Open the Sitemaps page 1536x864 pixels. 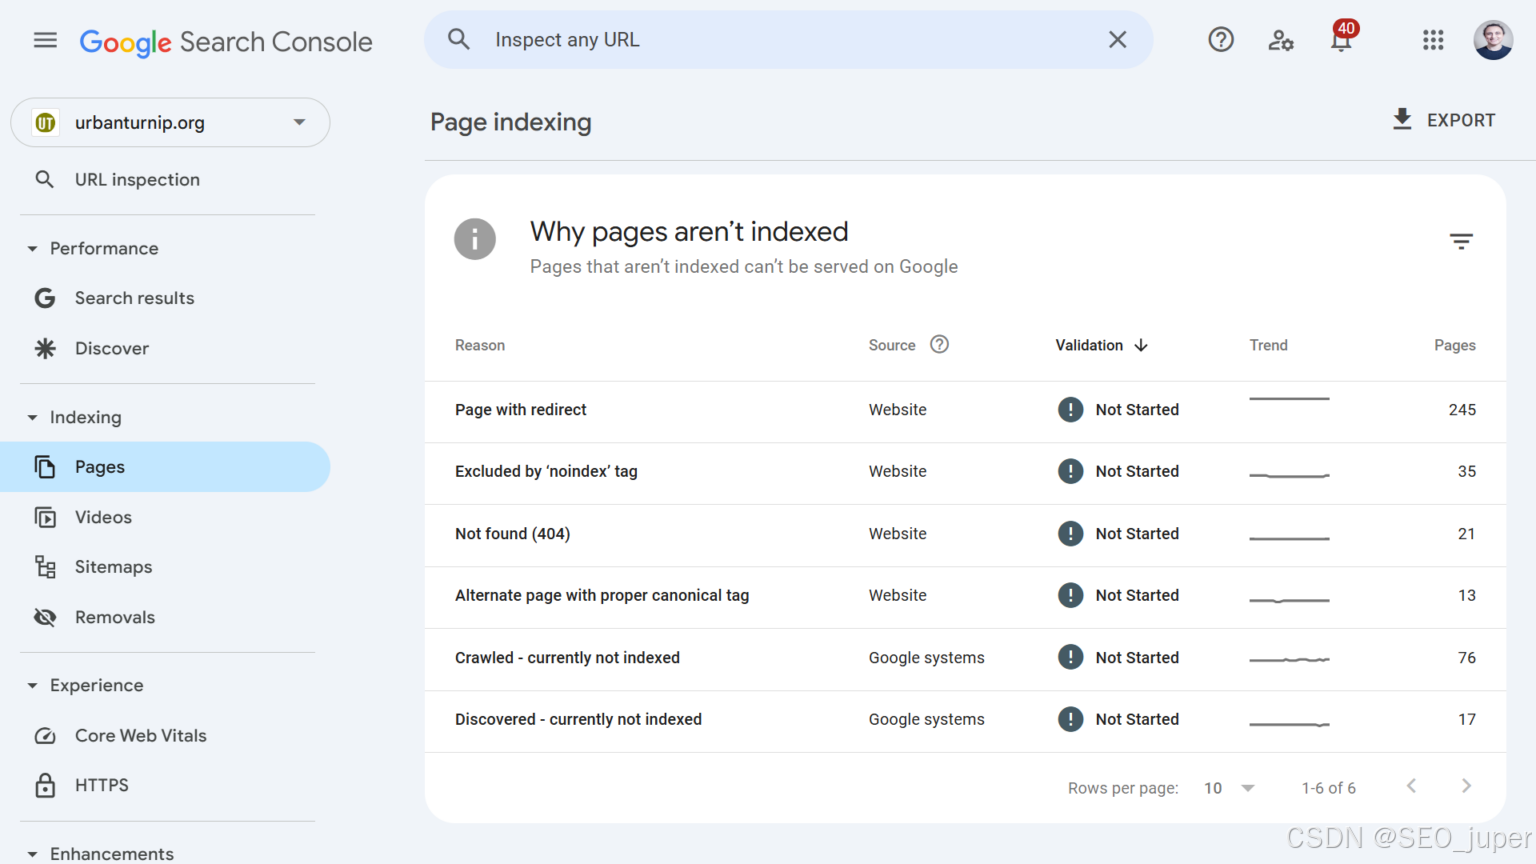(x=113, y=567)
